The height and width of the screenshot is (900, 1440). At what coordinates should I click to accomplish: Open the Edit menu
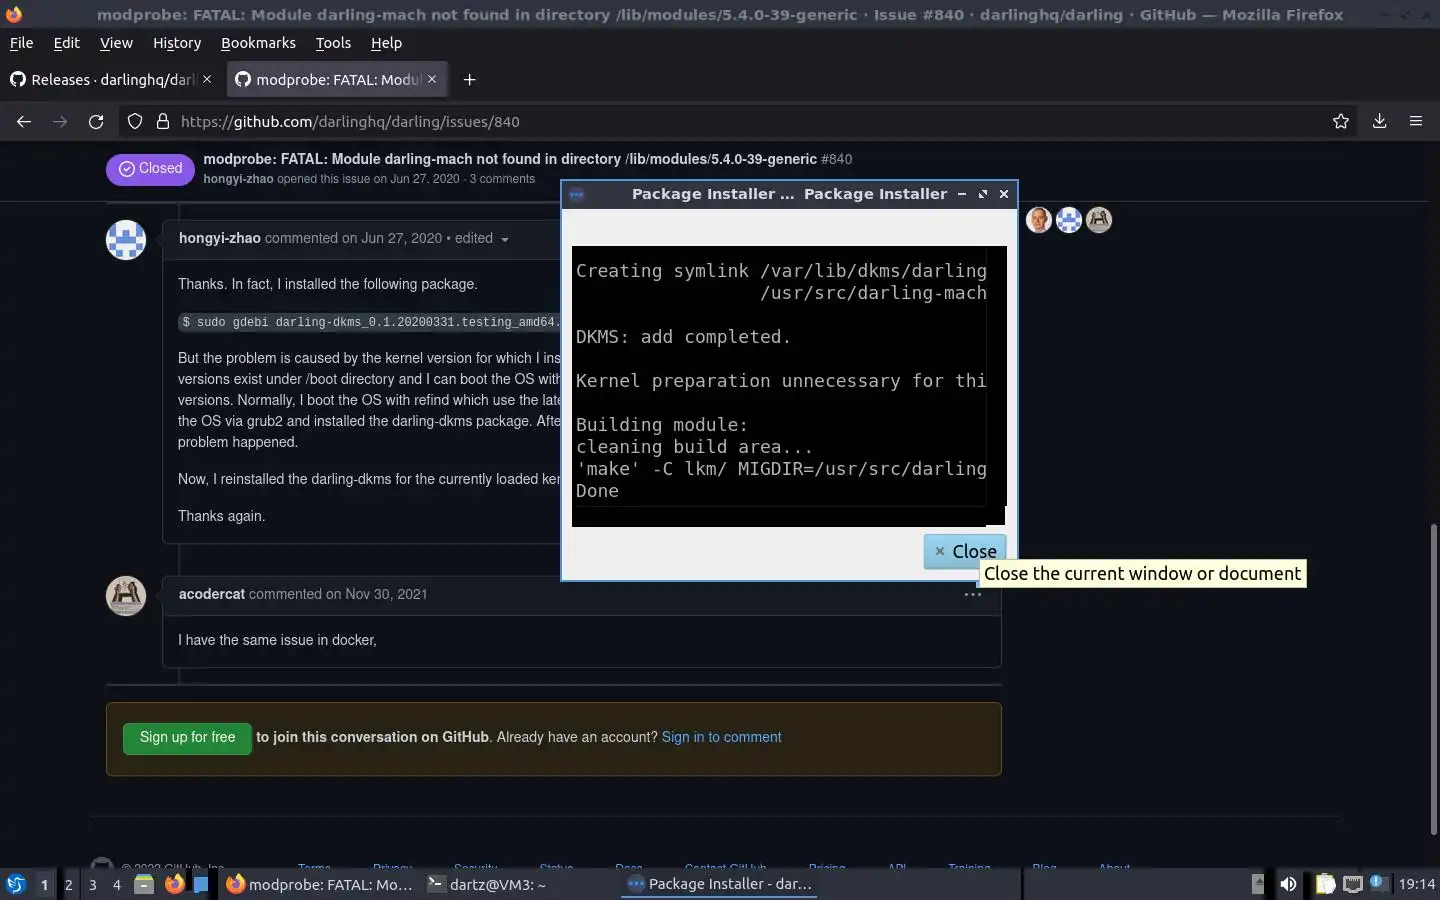tap(67, 43)
